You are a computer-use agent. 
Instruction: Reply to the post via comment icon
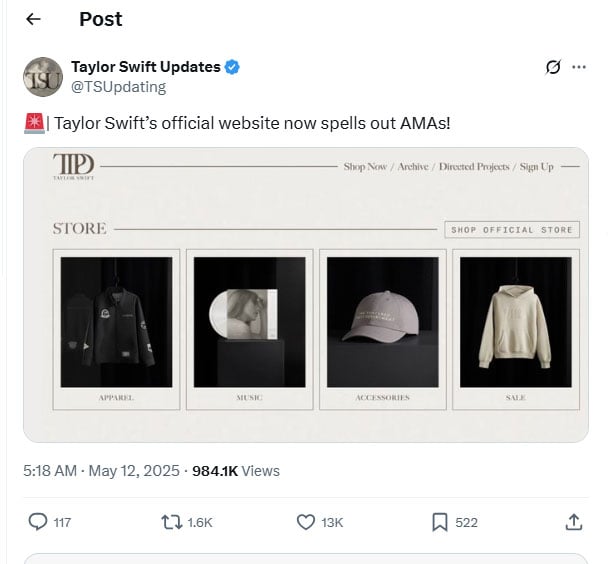[x=38, y=522]
